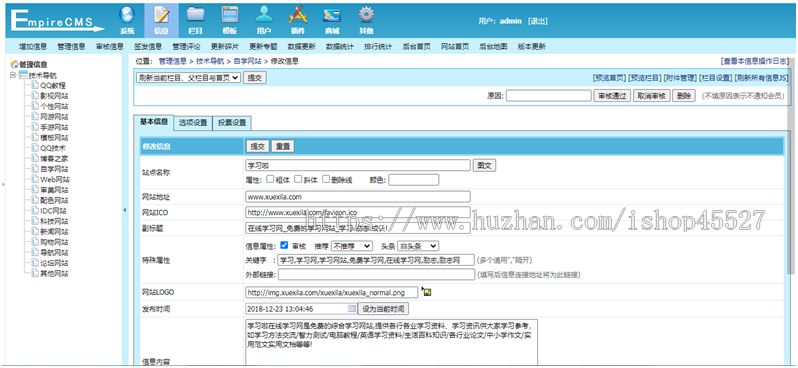Open the 附件管理 link
This screenshot has height=368, width=798.
tap(680, 78)
